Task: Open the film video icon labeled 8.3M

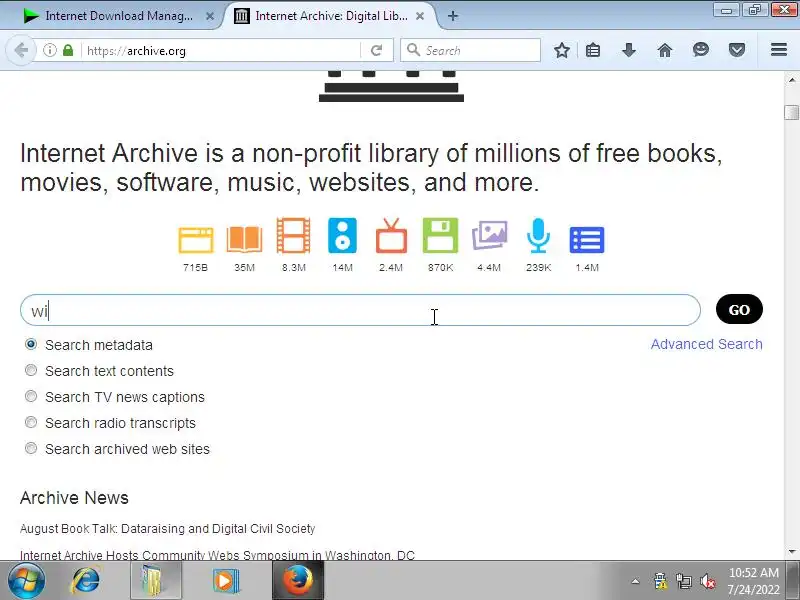Action: pyautogui.click(x=293, y=235)
